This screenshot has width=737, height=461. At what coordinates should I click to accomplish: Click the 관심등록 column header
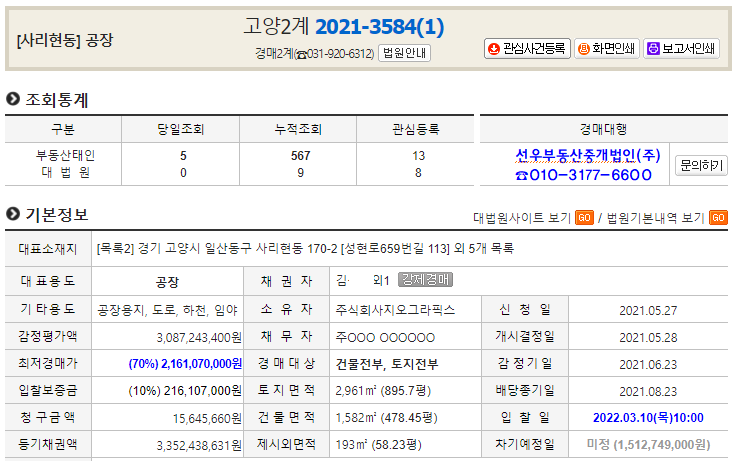coord(416,129)
